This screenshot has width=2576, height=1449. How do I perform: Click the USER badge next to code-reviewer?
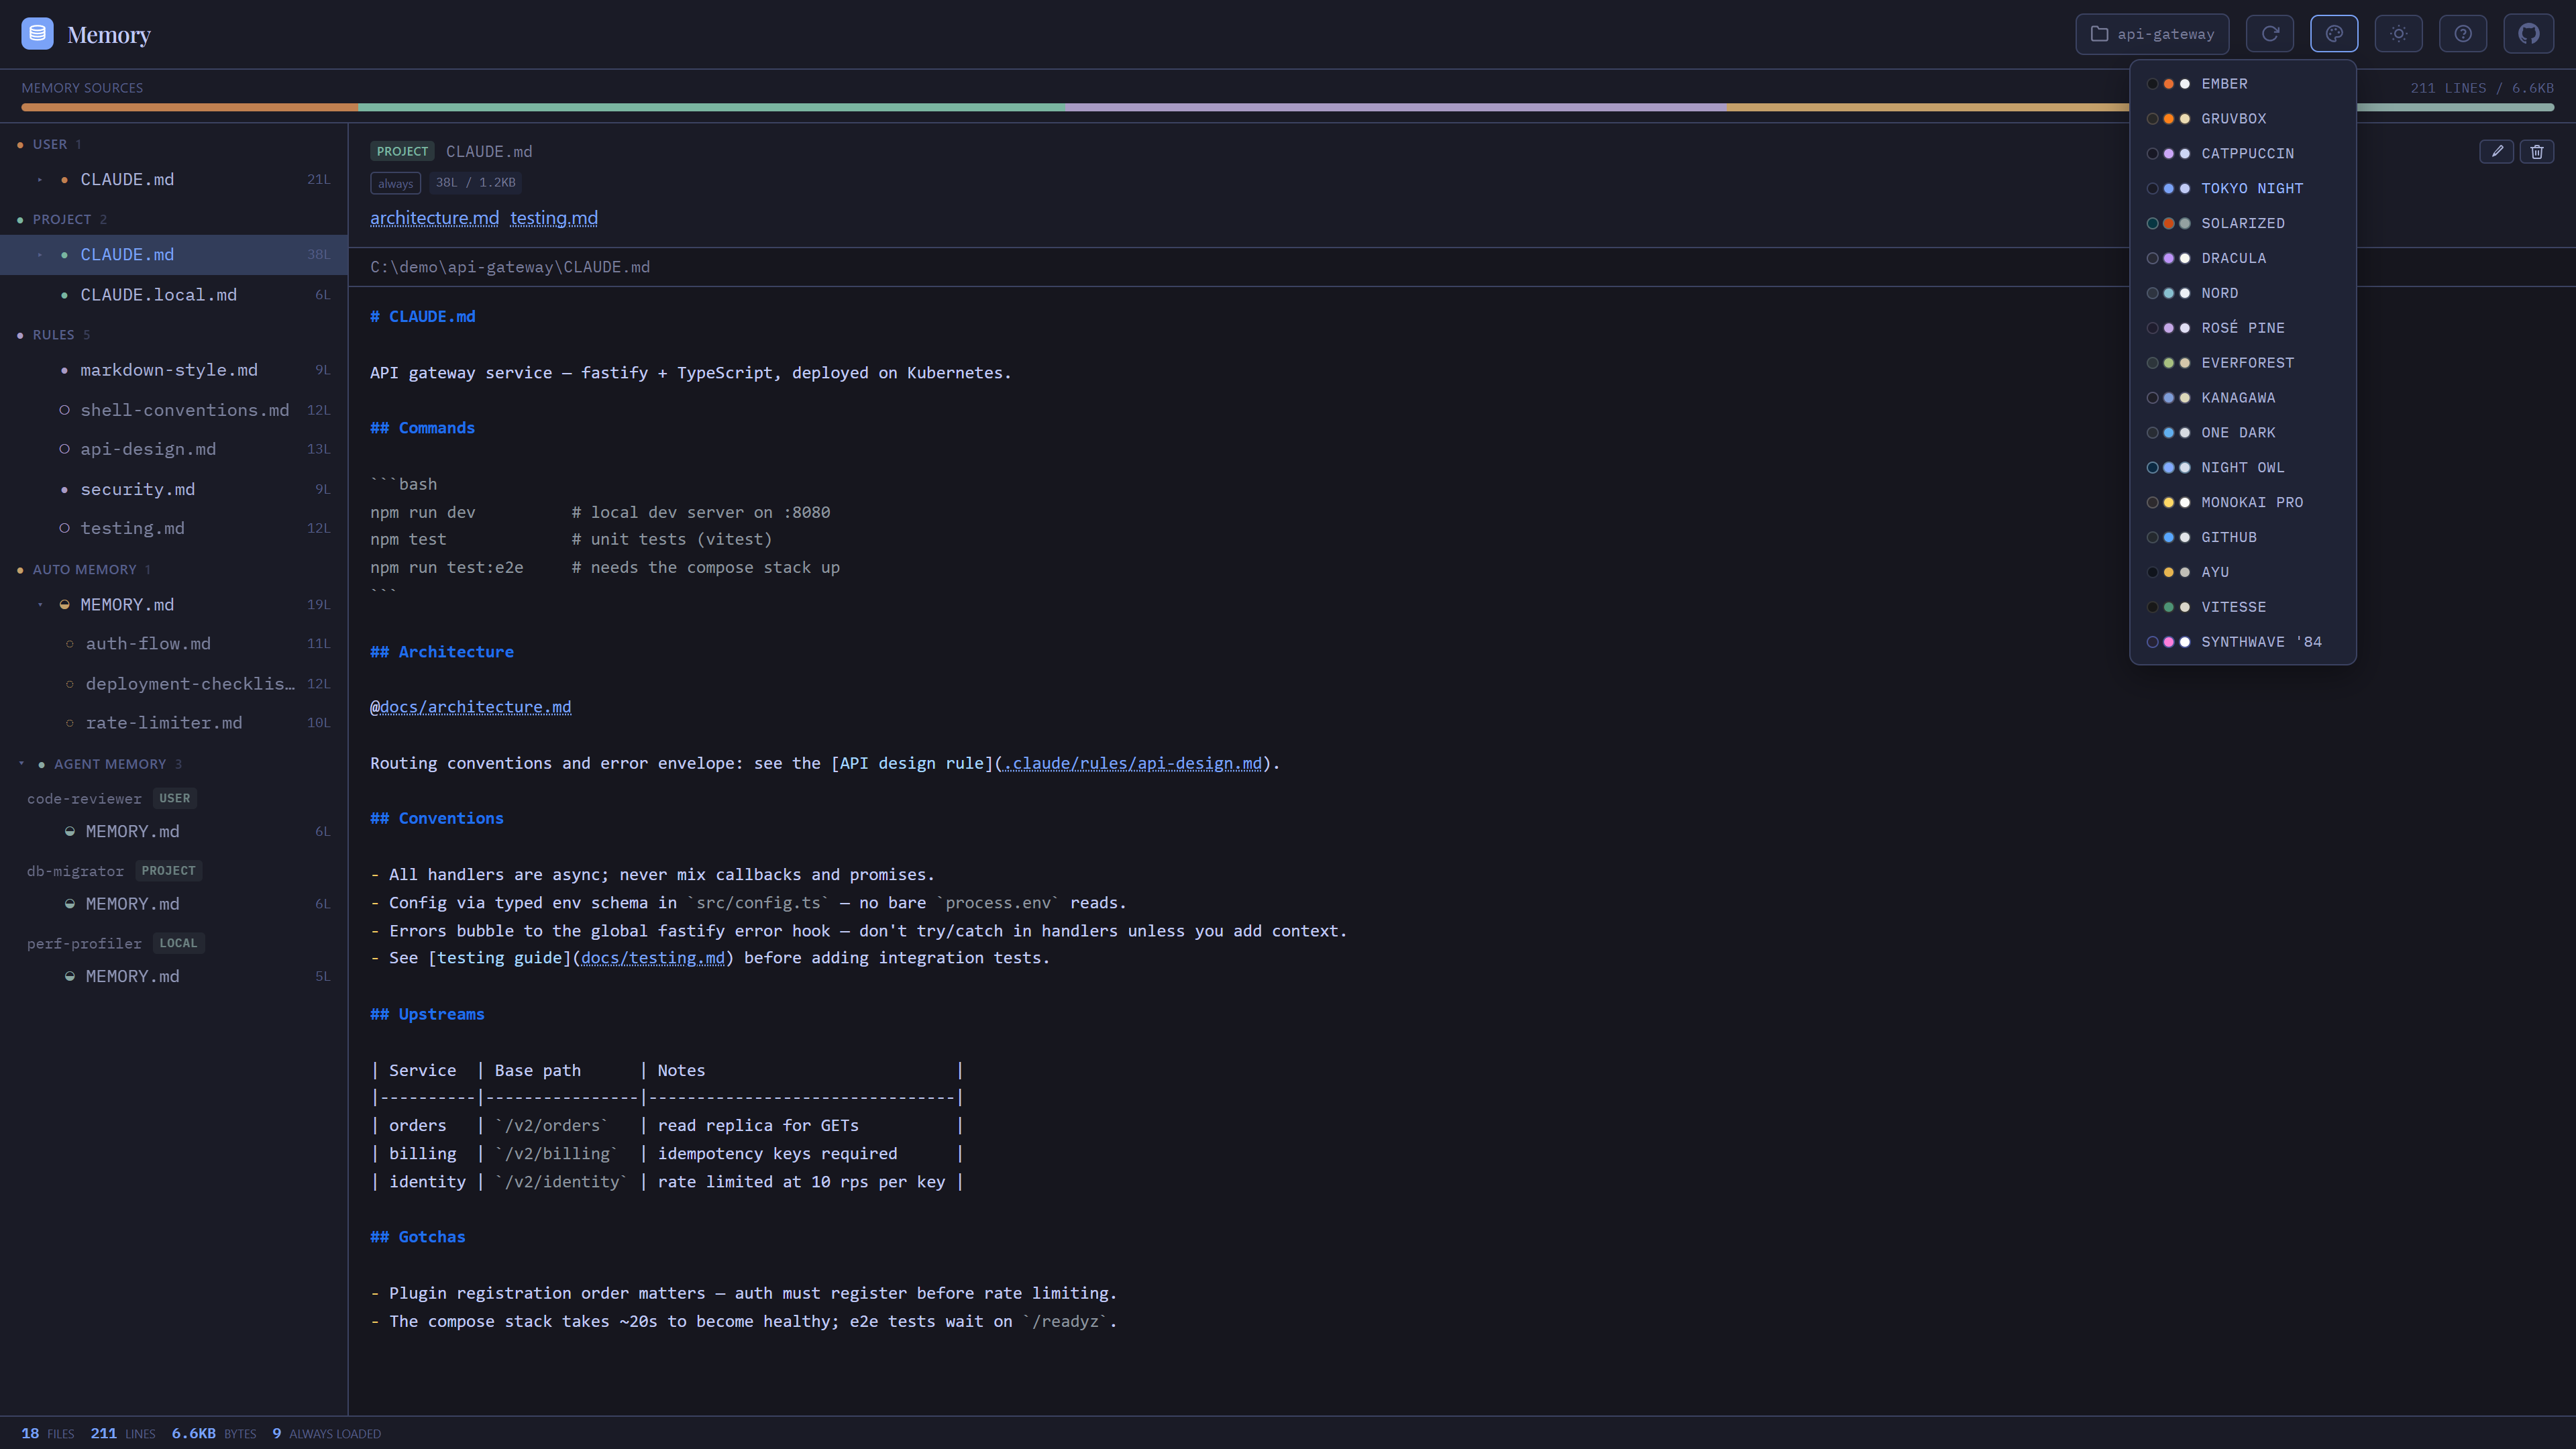click(174, 799)
